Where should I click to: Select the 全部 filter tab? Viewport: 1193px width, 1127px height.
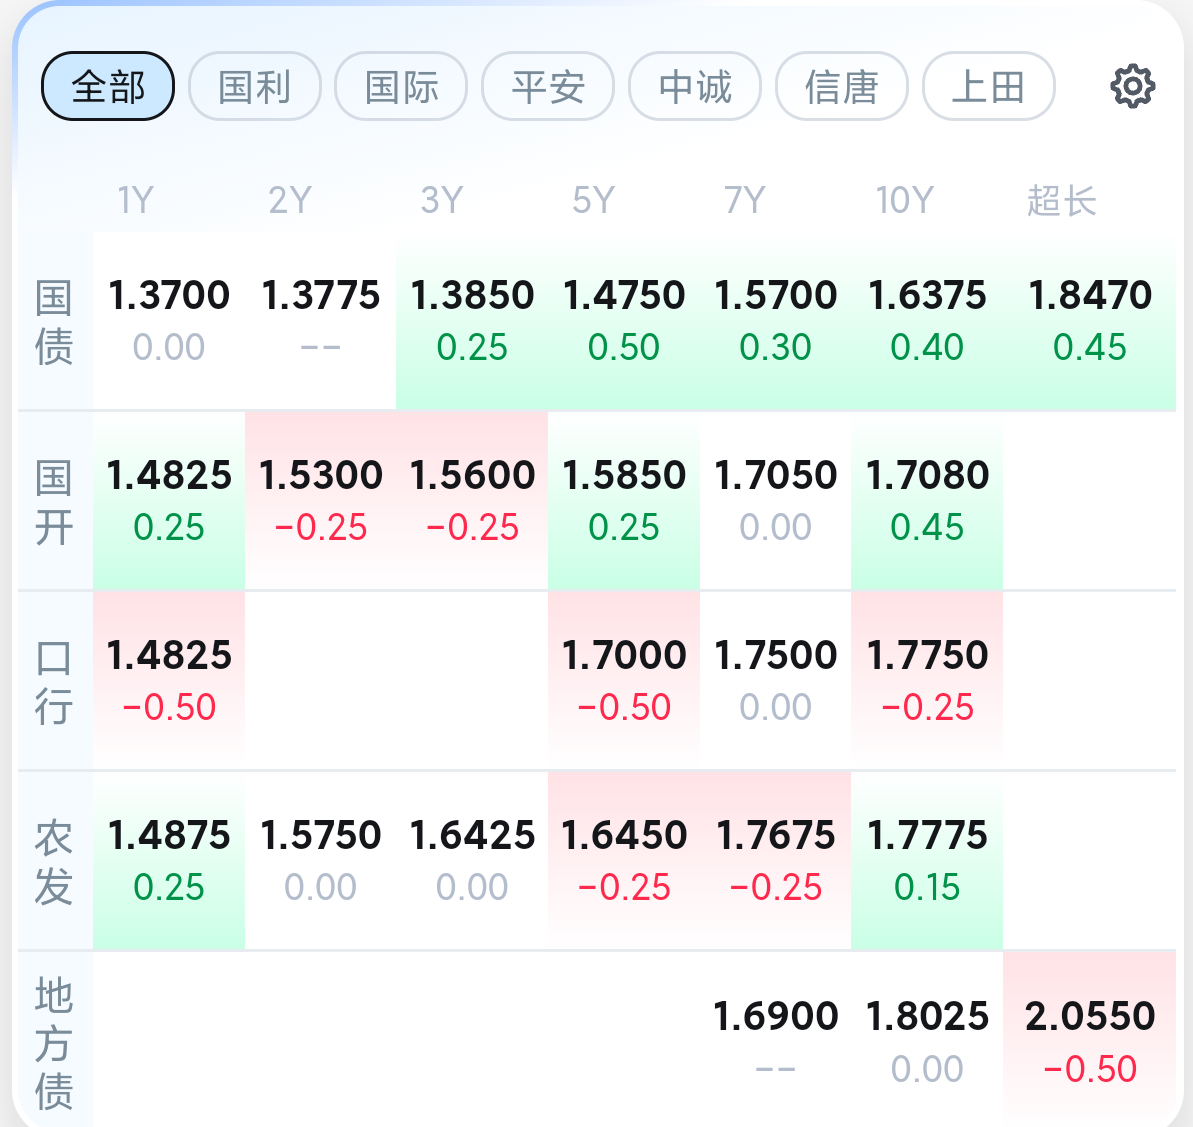108,87
